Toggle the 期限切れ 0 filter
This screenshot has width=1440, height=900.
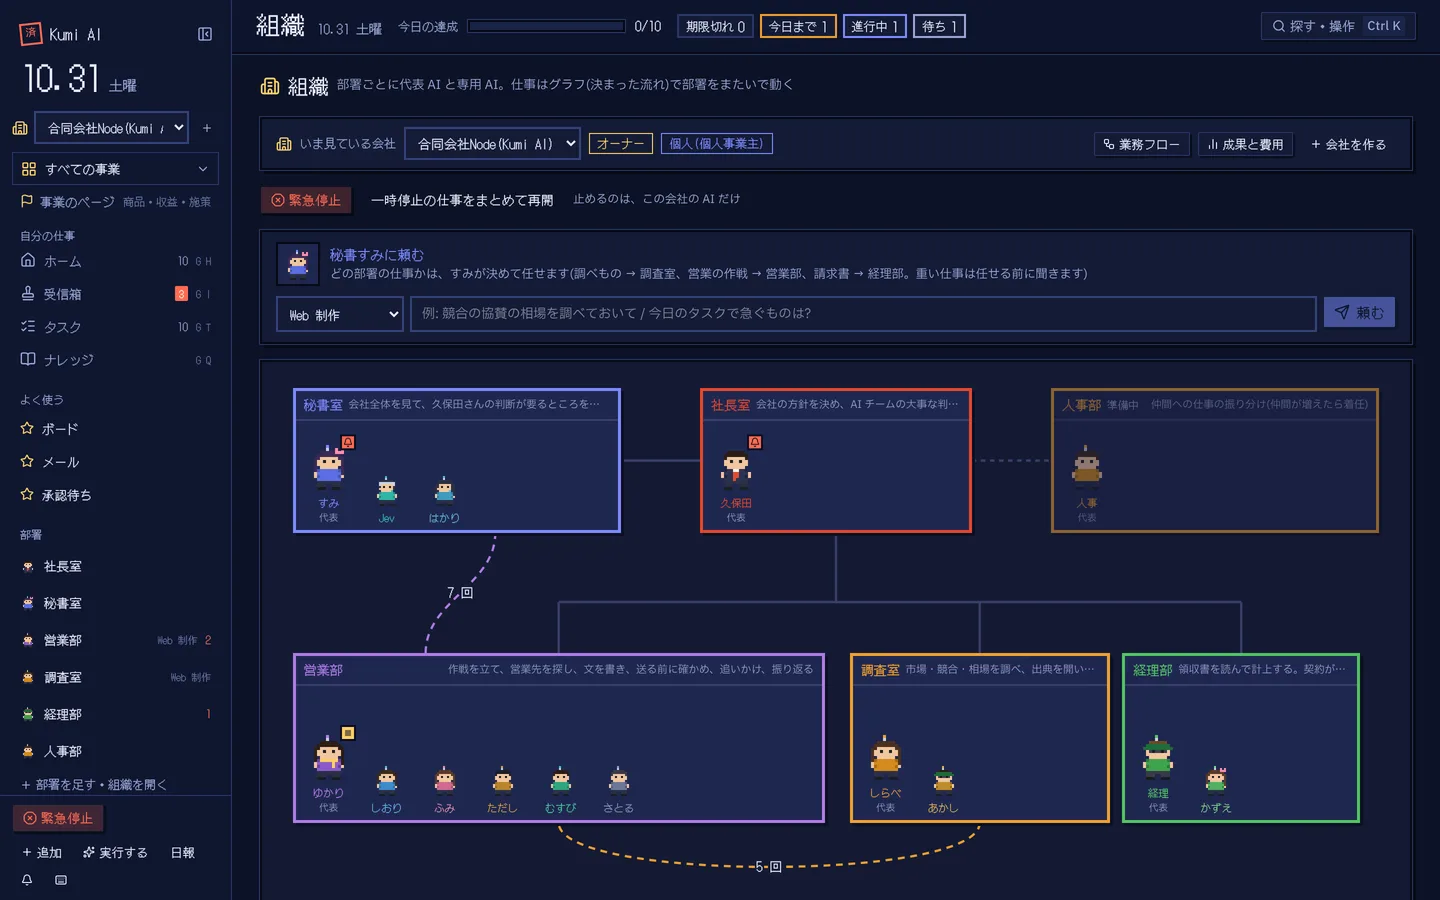tap(716, 27)
